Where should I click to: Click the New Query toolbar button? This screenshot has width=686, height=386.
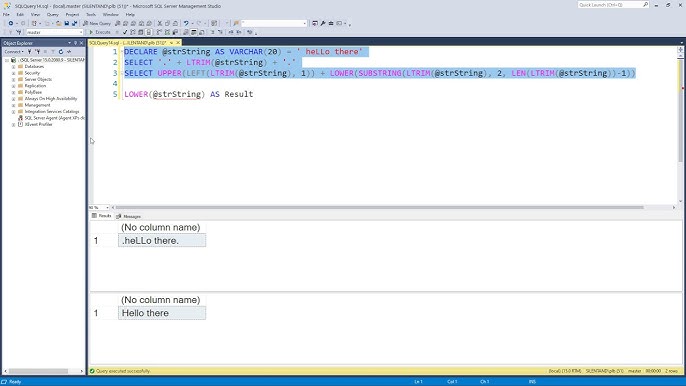click(x=97, y=23)
